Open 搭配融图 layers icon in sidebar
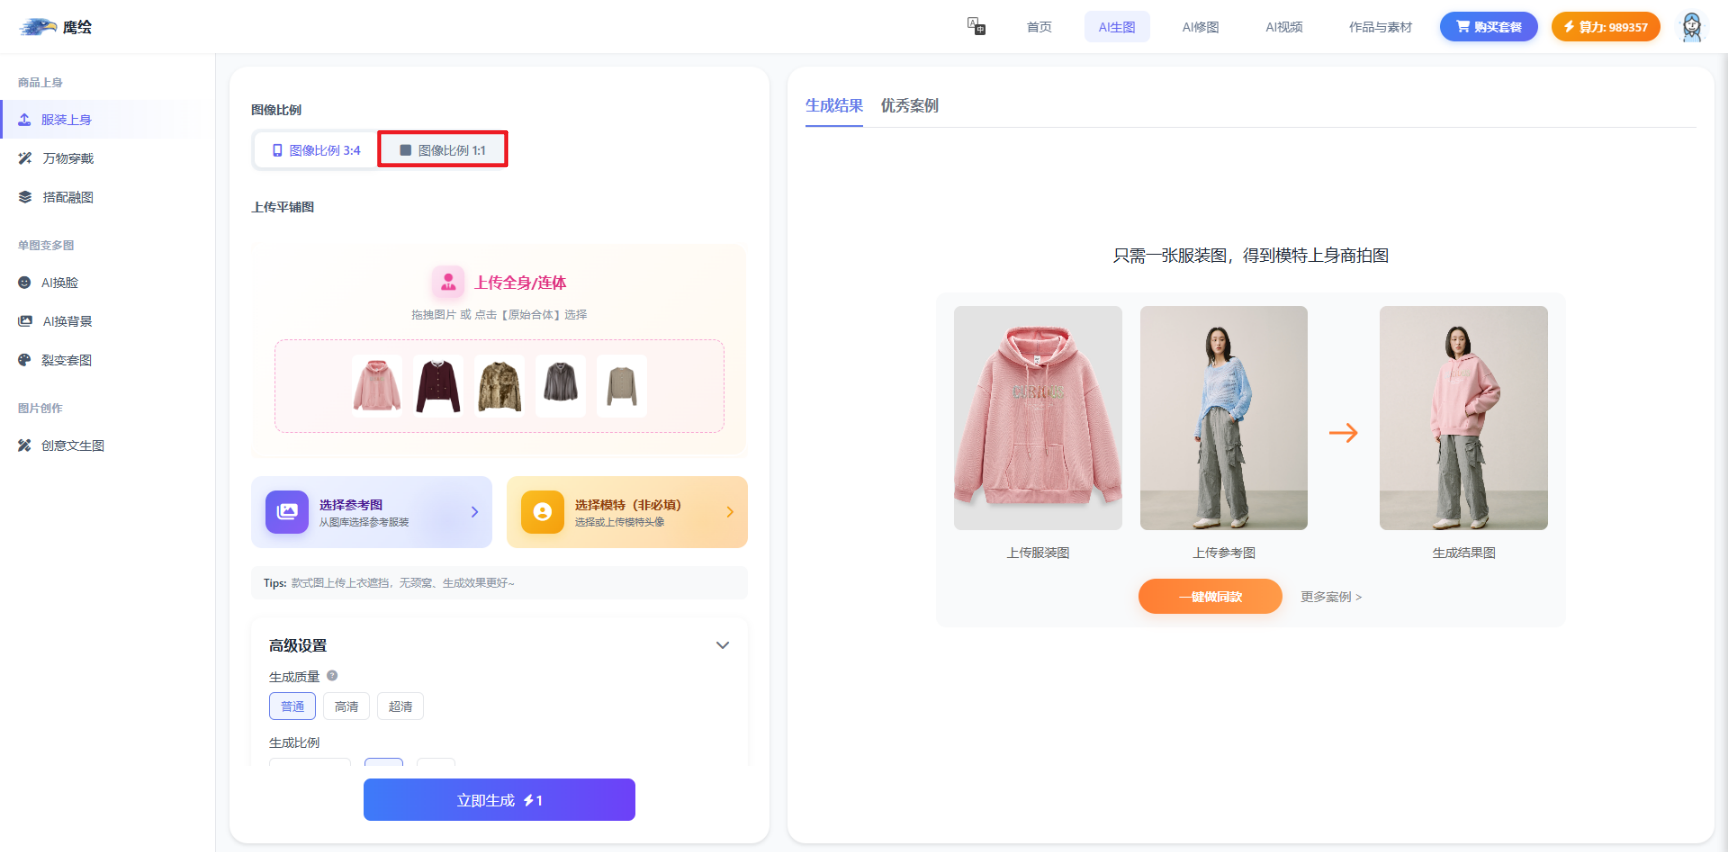 25,198
